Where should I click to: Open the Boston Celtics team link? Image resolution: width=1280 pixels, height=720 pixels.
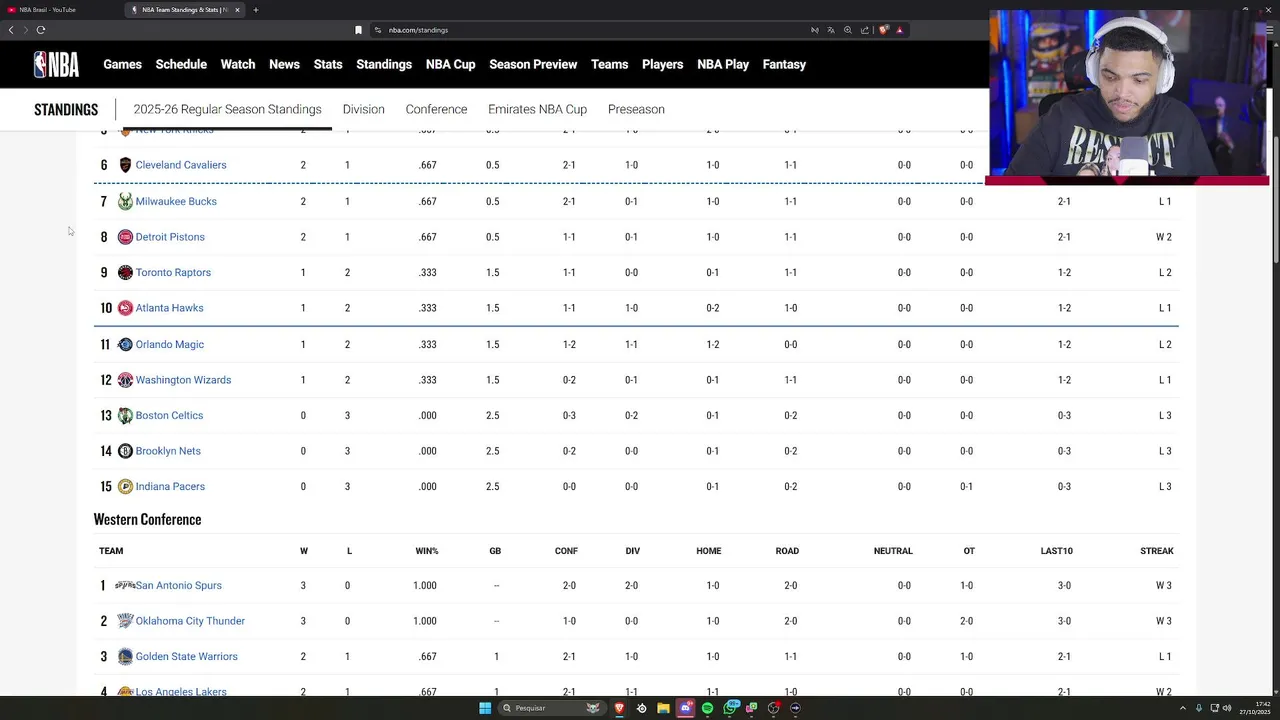click(169, 415)
